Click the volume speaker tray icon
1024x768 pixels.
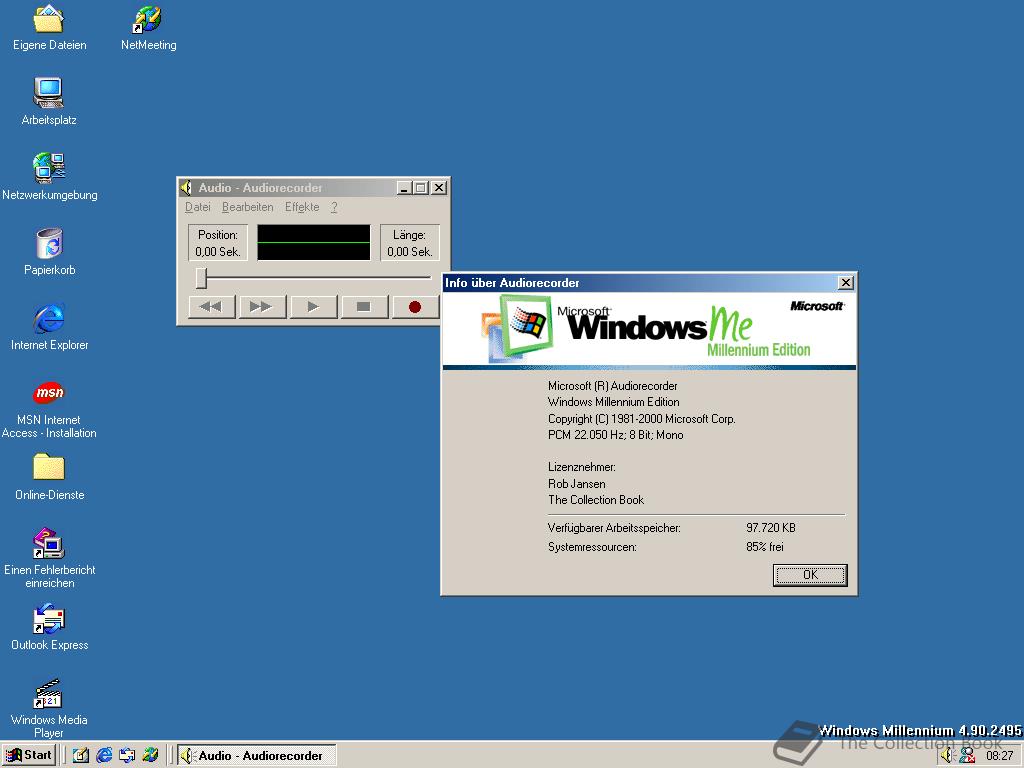[948, 756]
